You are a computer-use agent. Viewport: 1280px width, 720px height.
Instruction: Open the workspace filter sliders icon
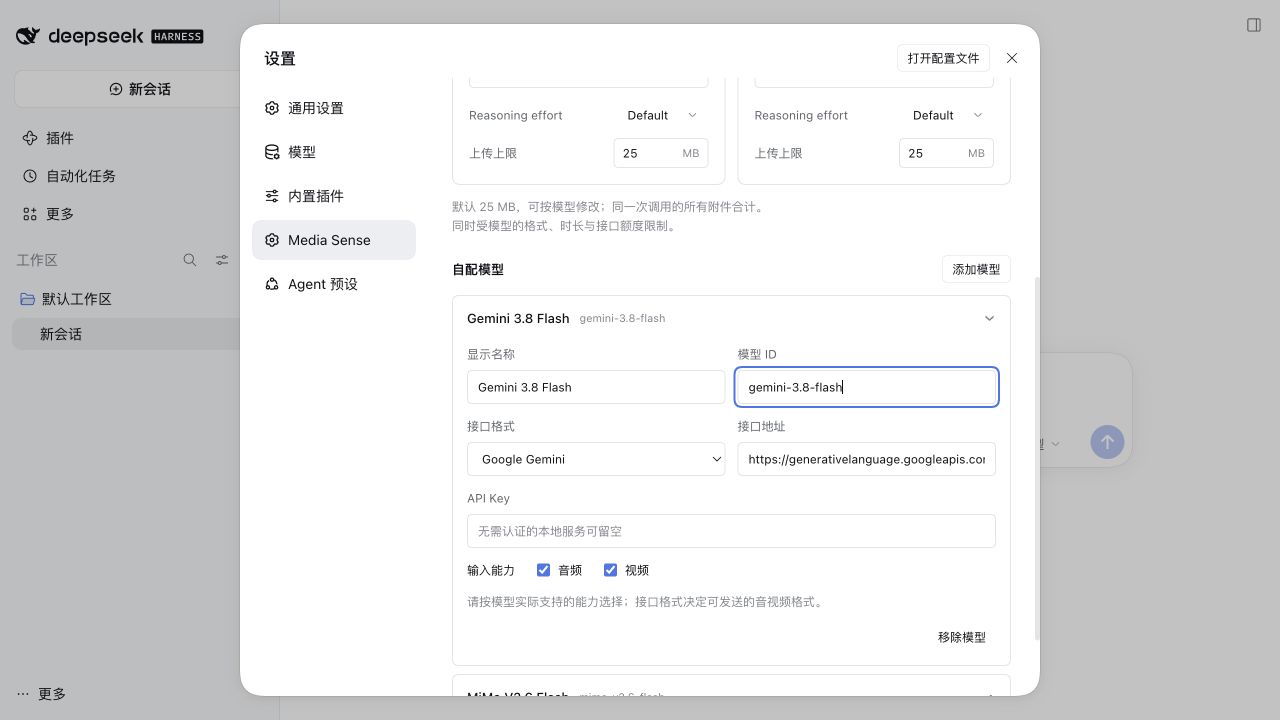click(222, 260)
